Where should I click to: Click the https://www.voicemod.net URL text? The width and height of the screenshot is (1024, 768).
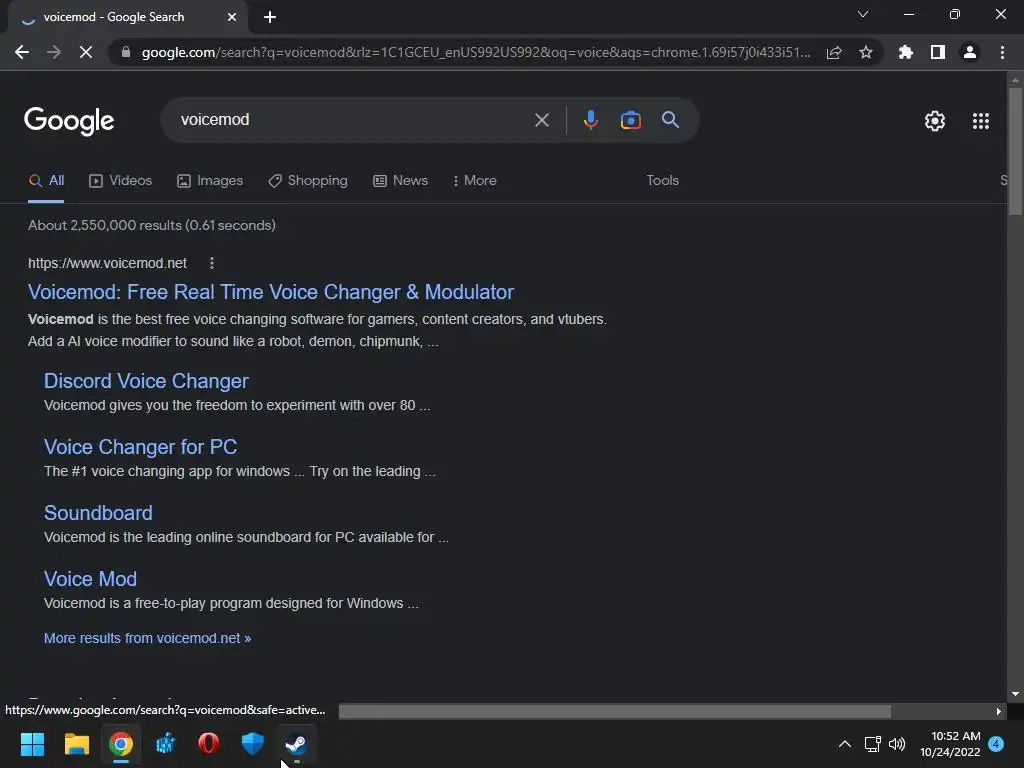pyautogui.click(x=107, y=263)
